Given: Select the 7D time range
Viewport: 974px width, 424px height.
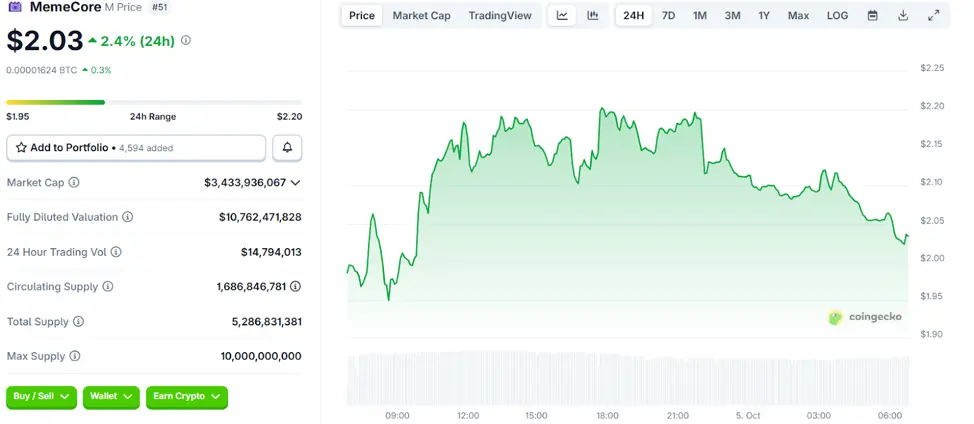Looking at the screenshot, I should pyautogui.click(x=668, y=16).
